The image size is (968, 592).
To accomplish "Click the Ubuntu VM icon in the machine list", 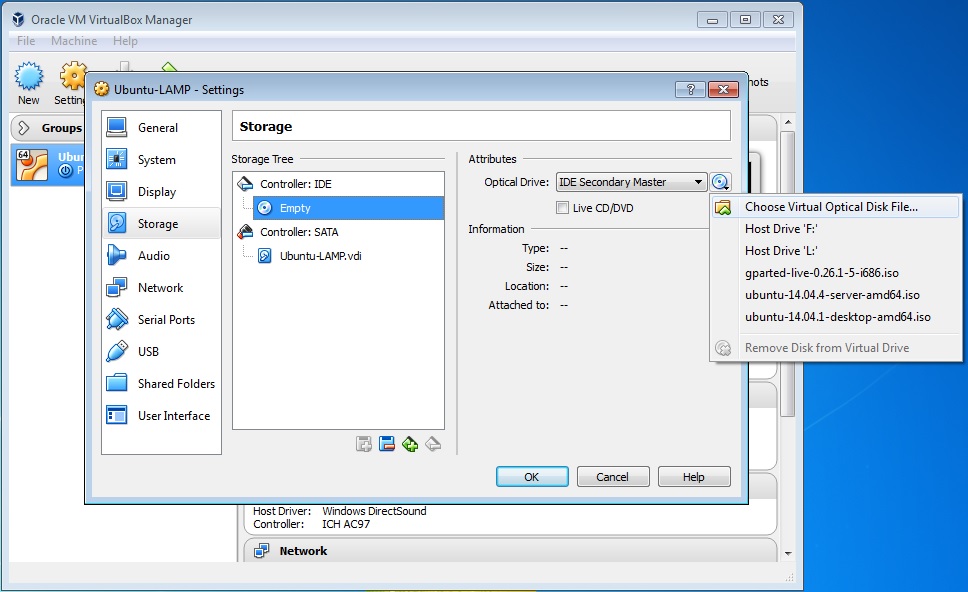I will (31, 165).
